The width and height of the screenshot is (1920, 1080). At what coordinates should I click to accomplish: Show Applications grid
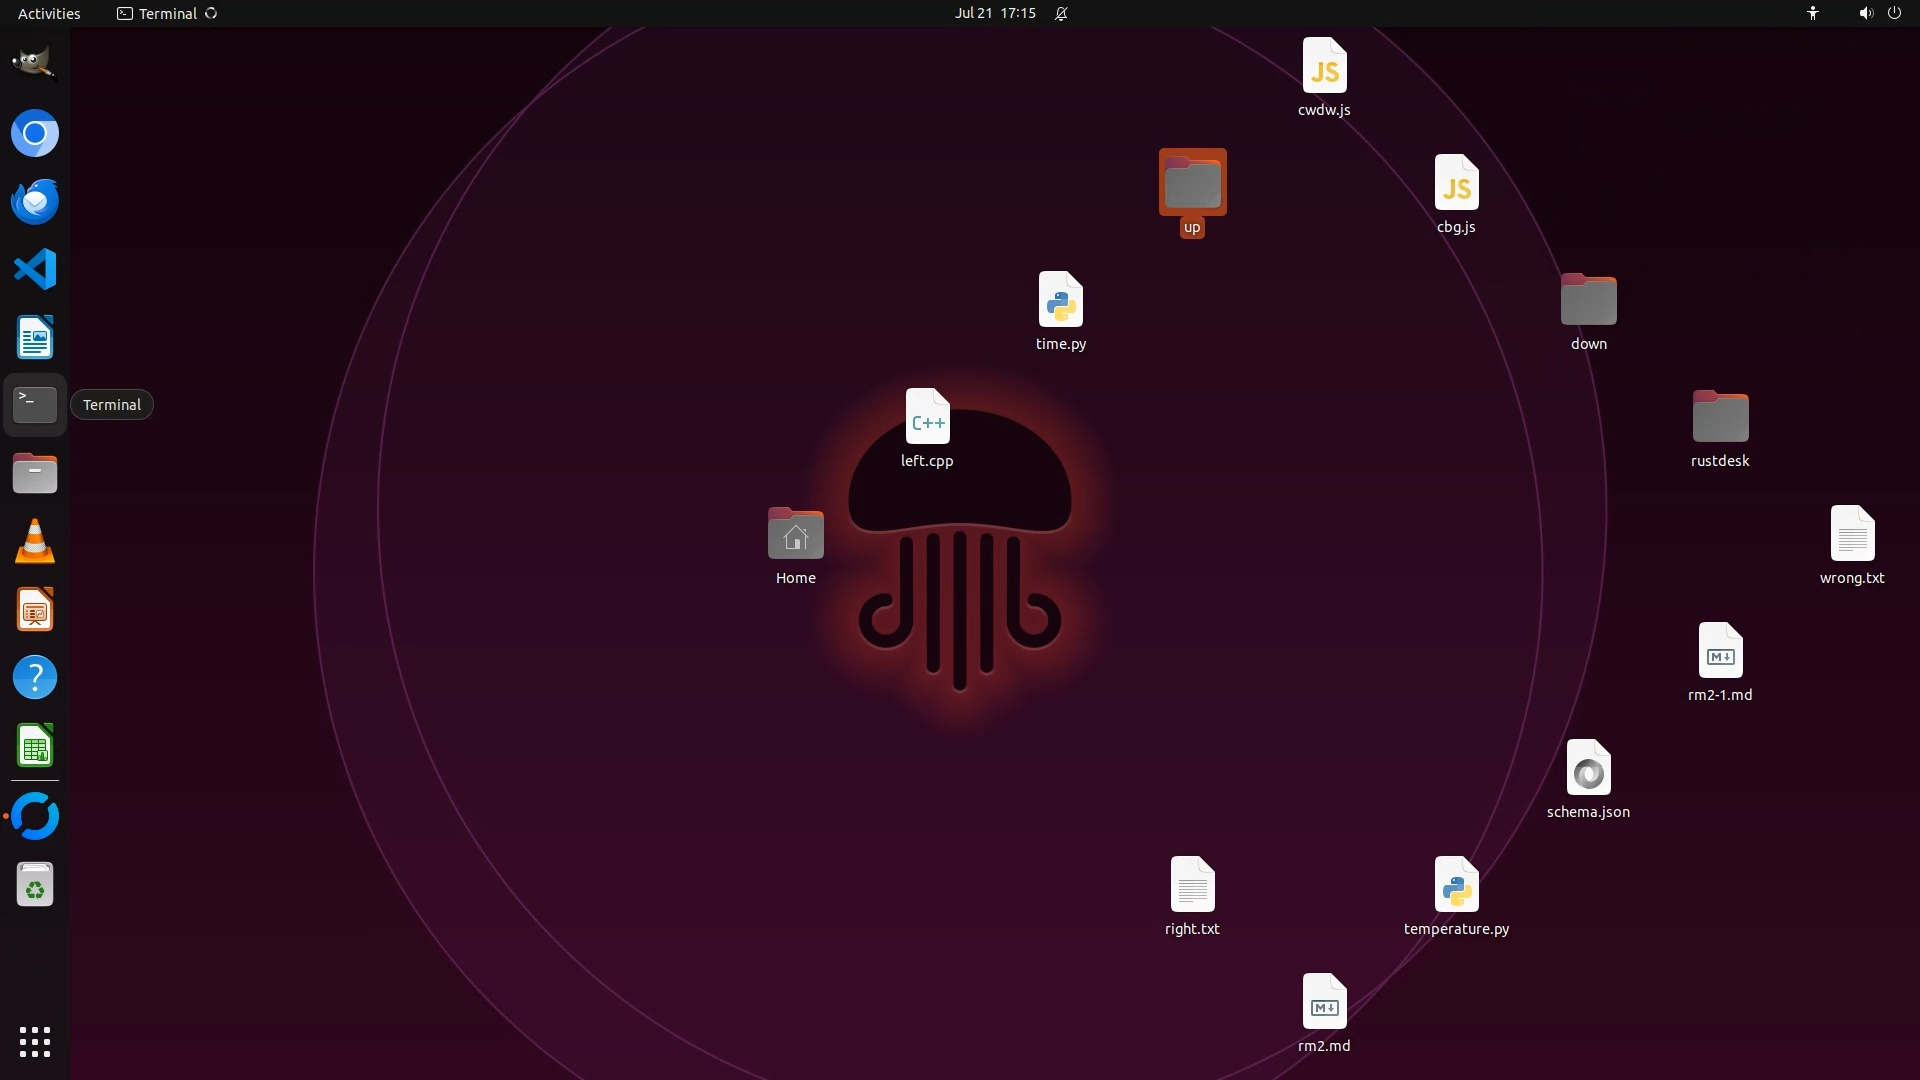(35, 1041)
